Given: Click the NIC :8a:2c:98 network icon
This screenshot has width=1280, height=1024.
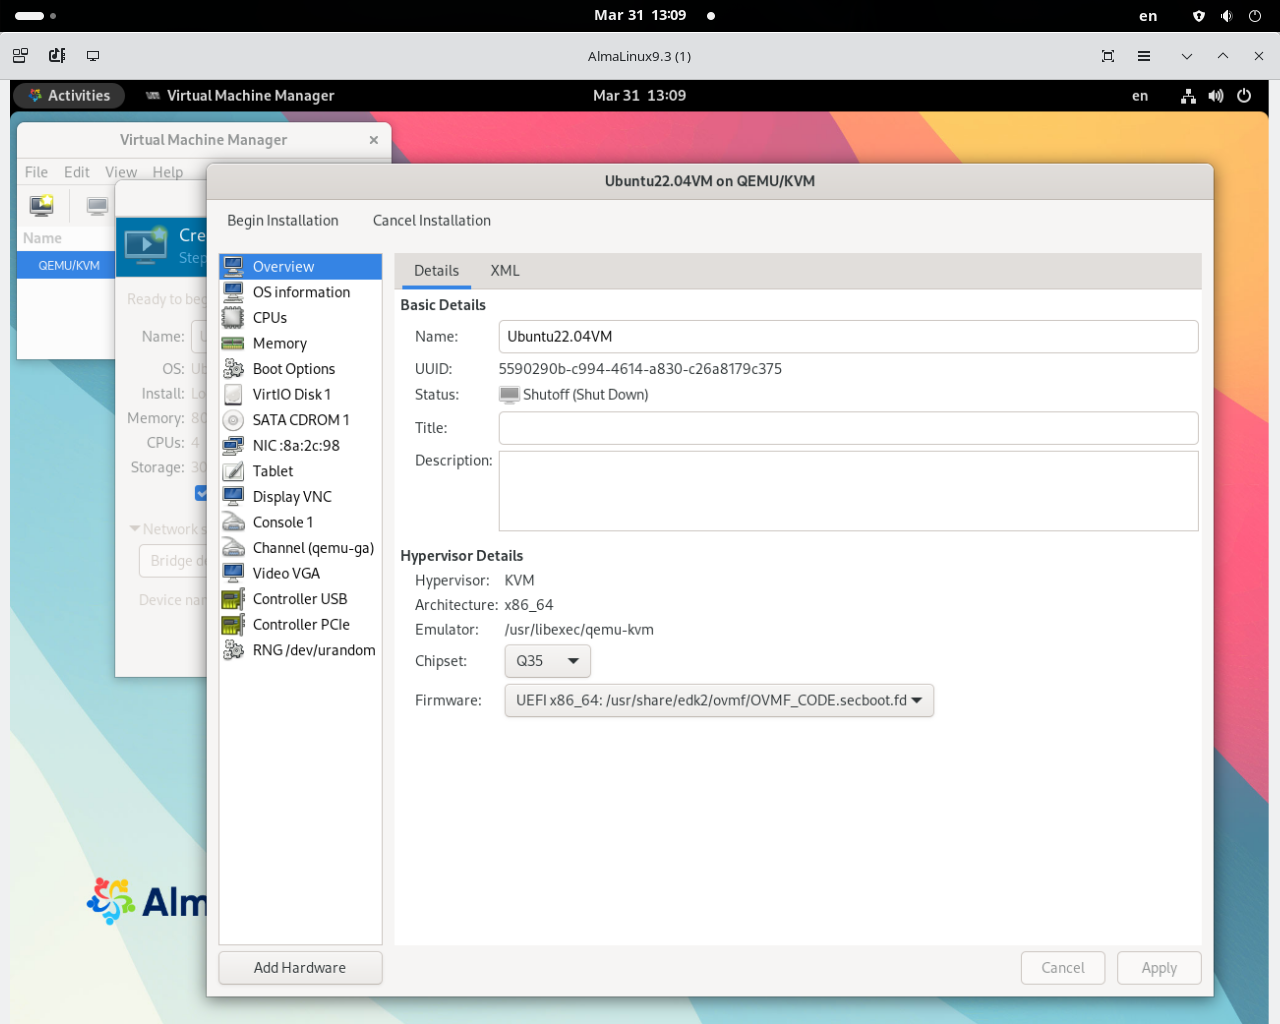Looking at the screenshot, I should pyautogui.click(x=233, y=446).
